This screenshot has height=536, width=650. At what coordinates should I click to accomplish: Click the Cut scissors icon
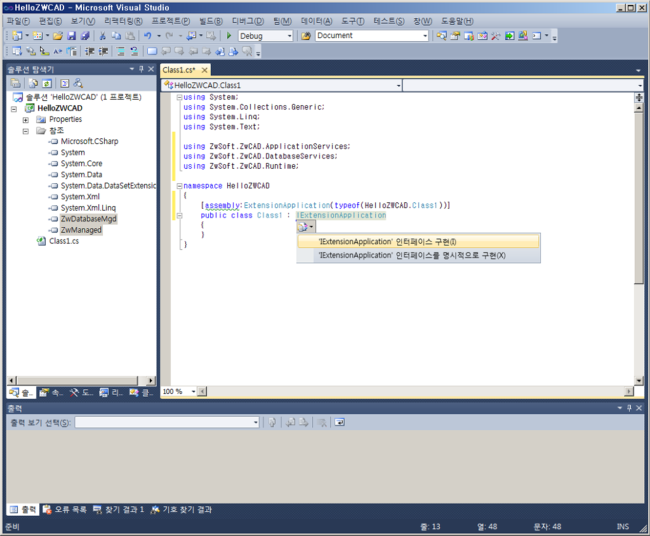102,36
